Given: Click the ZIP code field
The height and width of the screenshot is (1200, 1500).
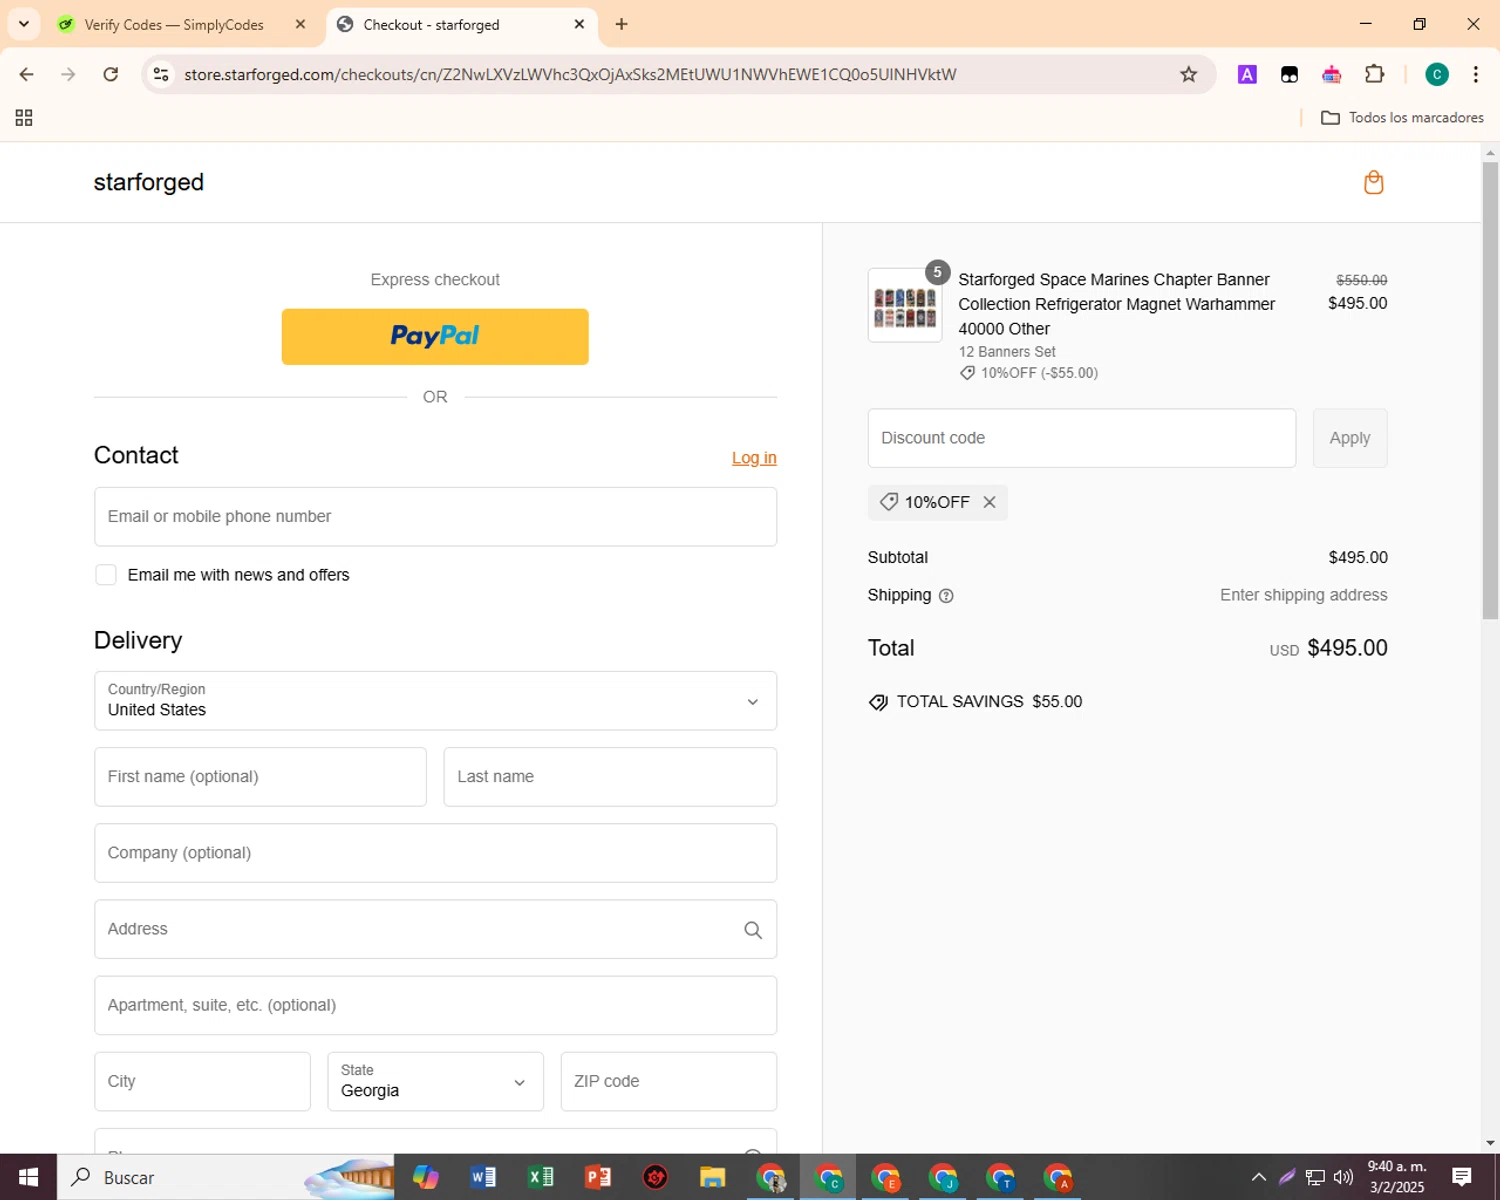Looking at the screenshot, I should pyautogui.click(x=668, y=1081).
